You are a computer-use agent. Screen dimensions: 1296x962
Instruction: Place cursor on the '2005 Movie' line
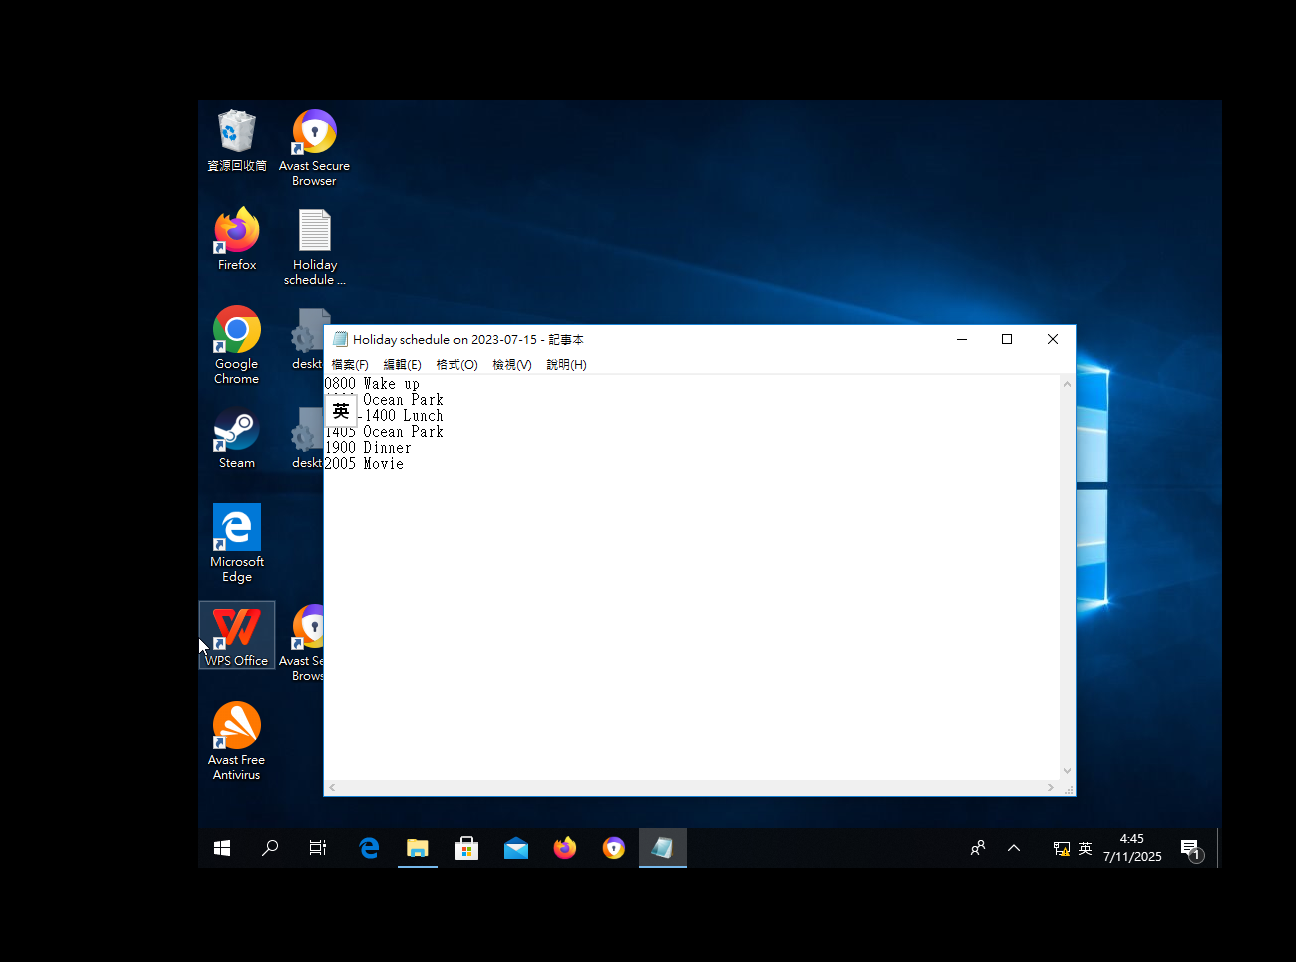click(x=364, y=464)
